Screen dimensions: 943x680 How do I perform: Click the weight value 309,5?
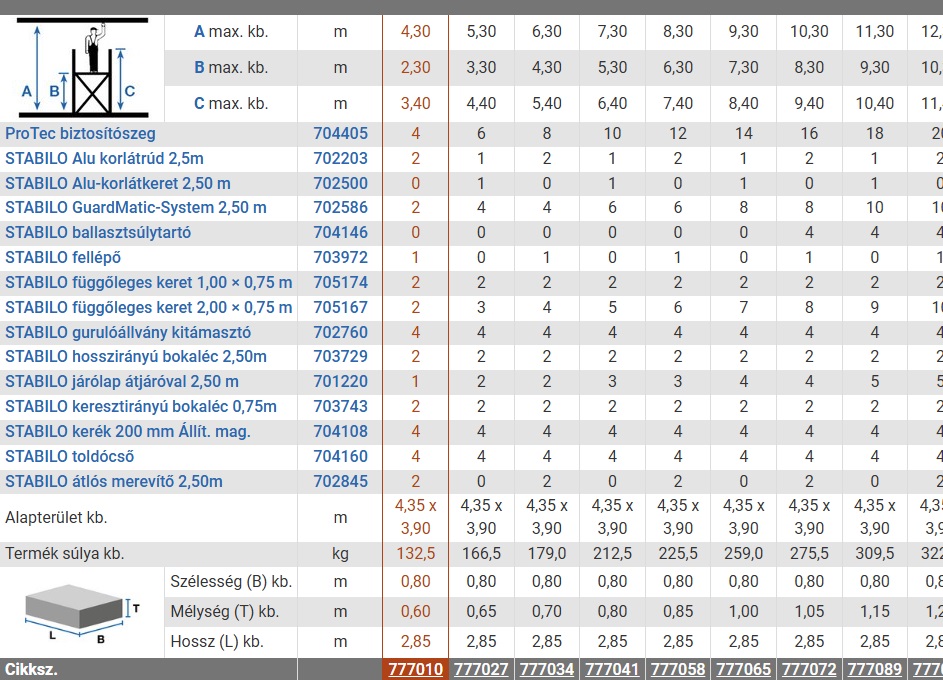coord(874,554)
